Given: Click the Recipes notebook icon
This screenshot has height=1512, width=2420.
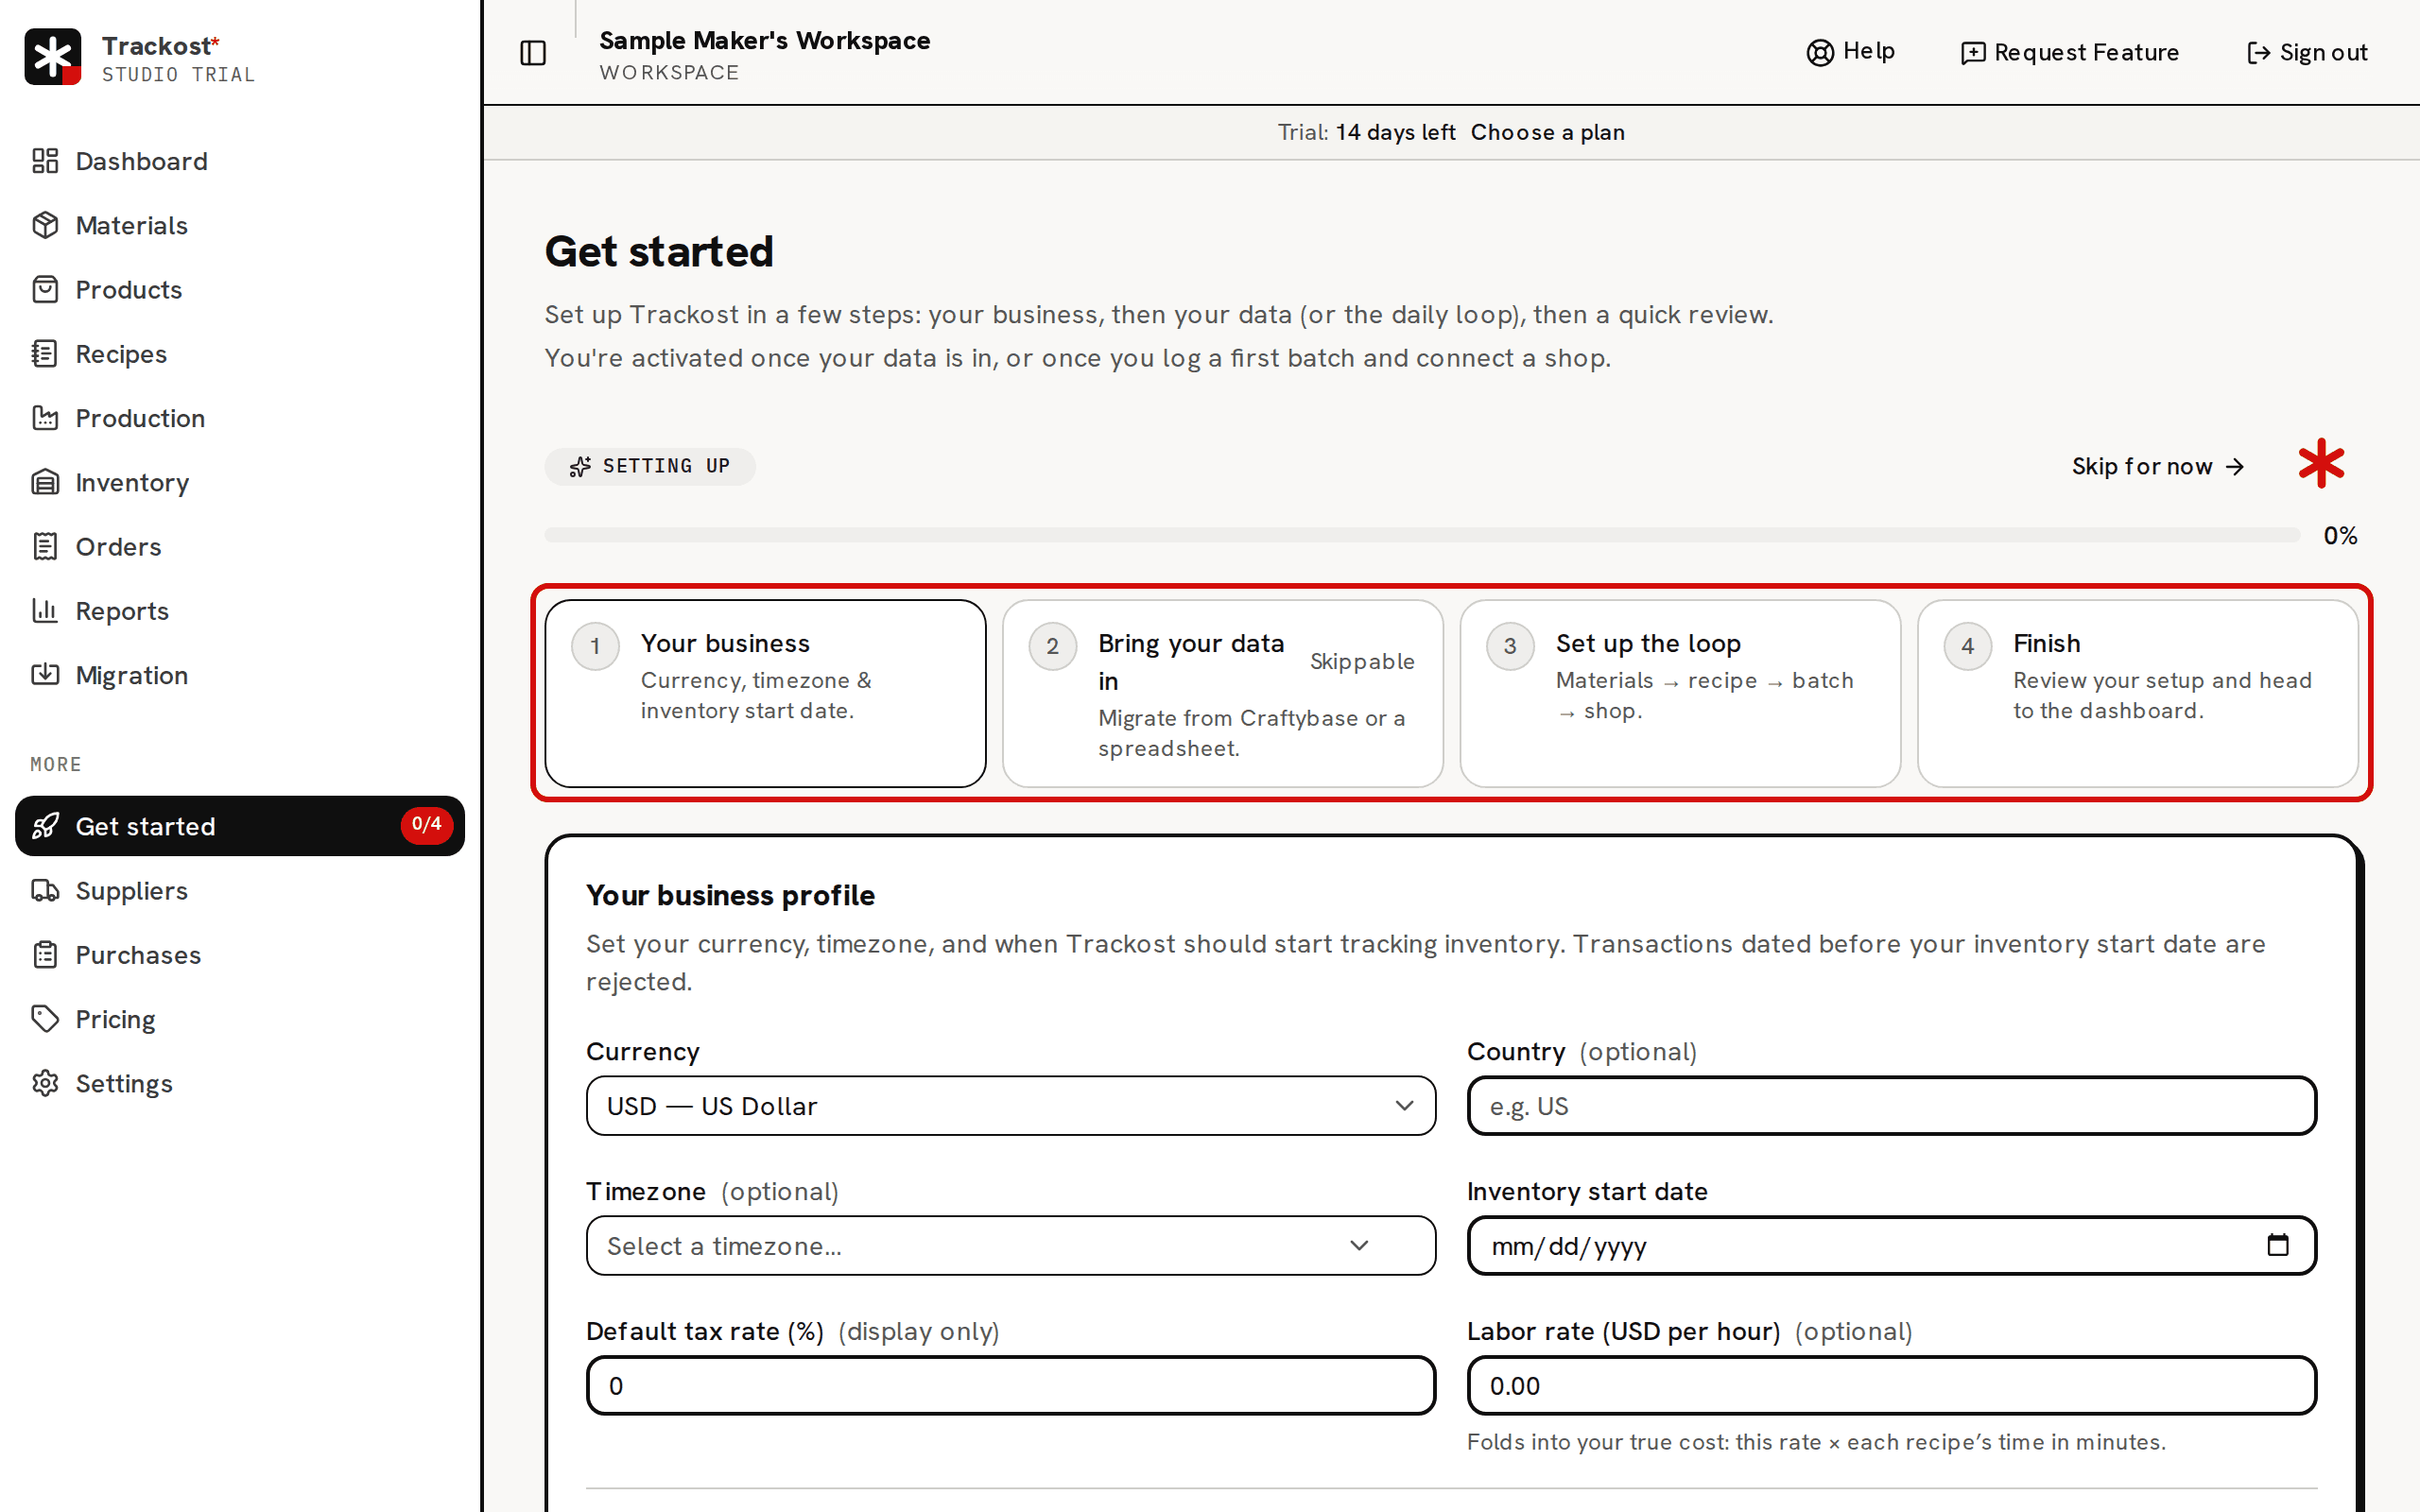Looking at the screenshot, I should [x=45, y=354].
